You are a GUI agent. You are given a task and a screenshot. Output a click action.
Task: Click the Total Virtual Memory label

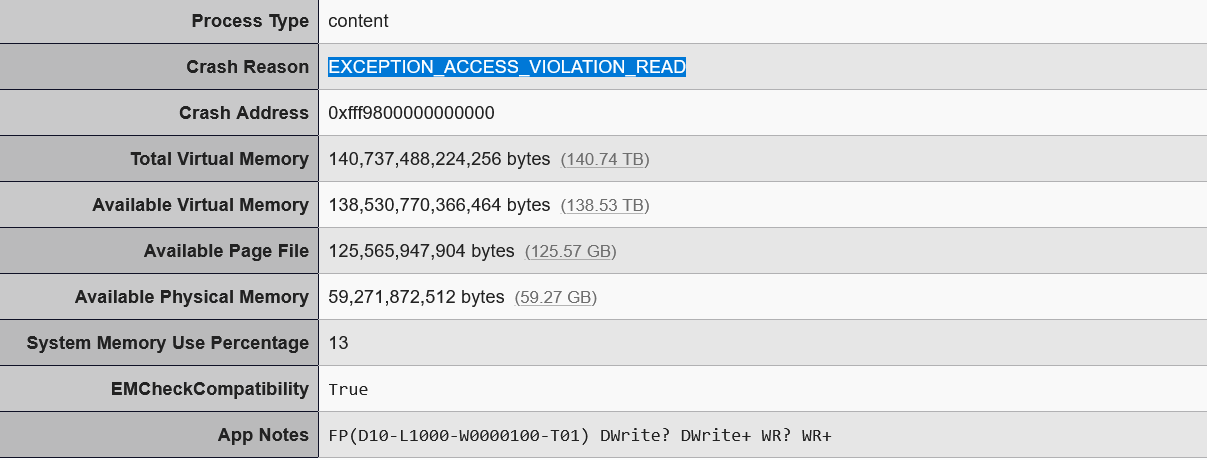(x=220, y=159)
